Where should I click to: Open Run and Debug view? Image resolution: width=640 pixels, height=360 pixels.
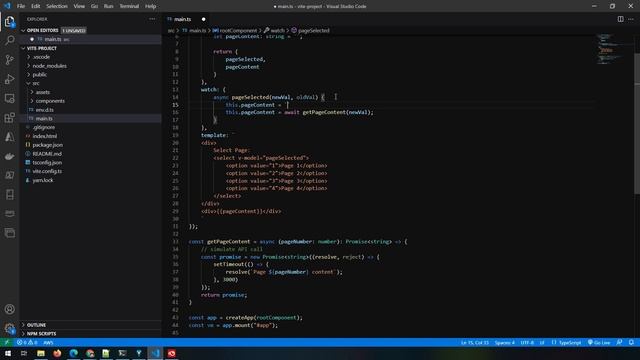tap(9, 79)
